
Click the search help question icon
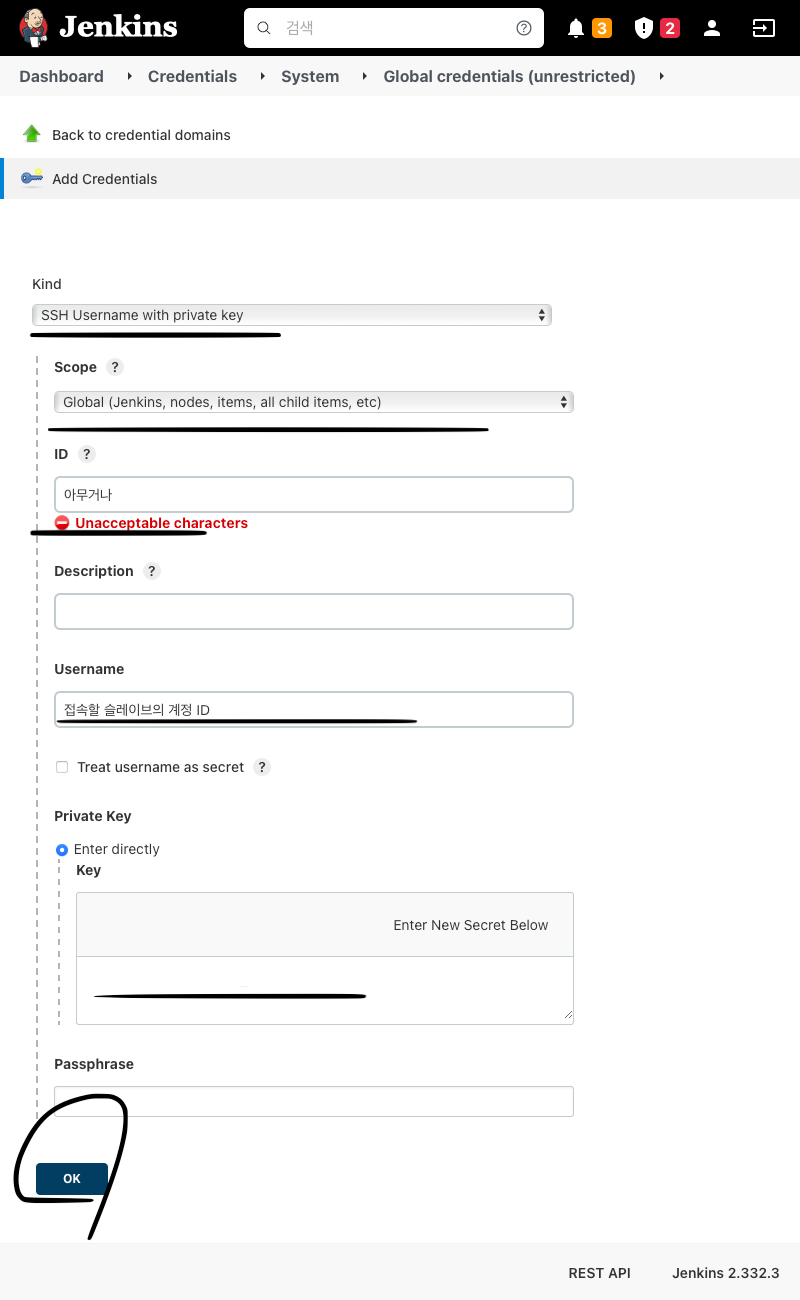click(x=524, y=28)
